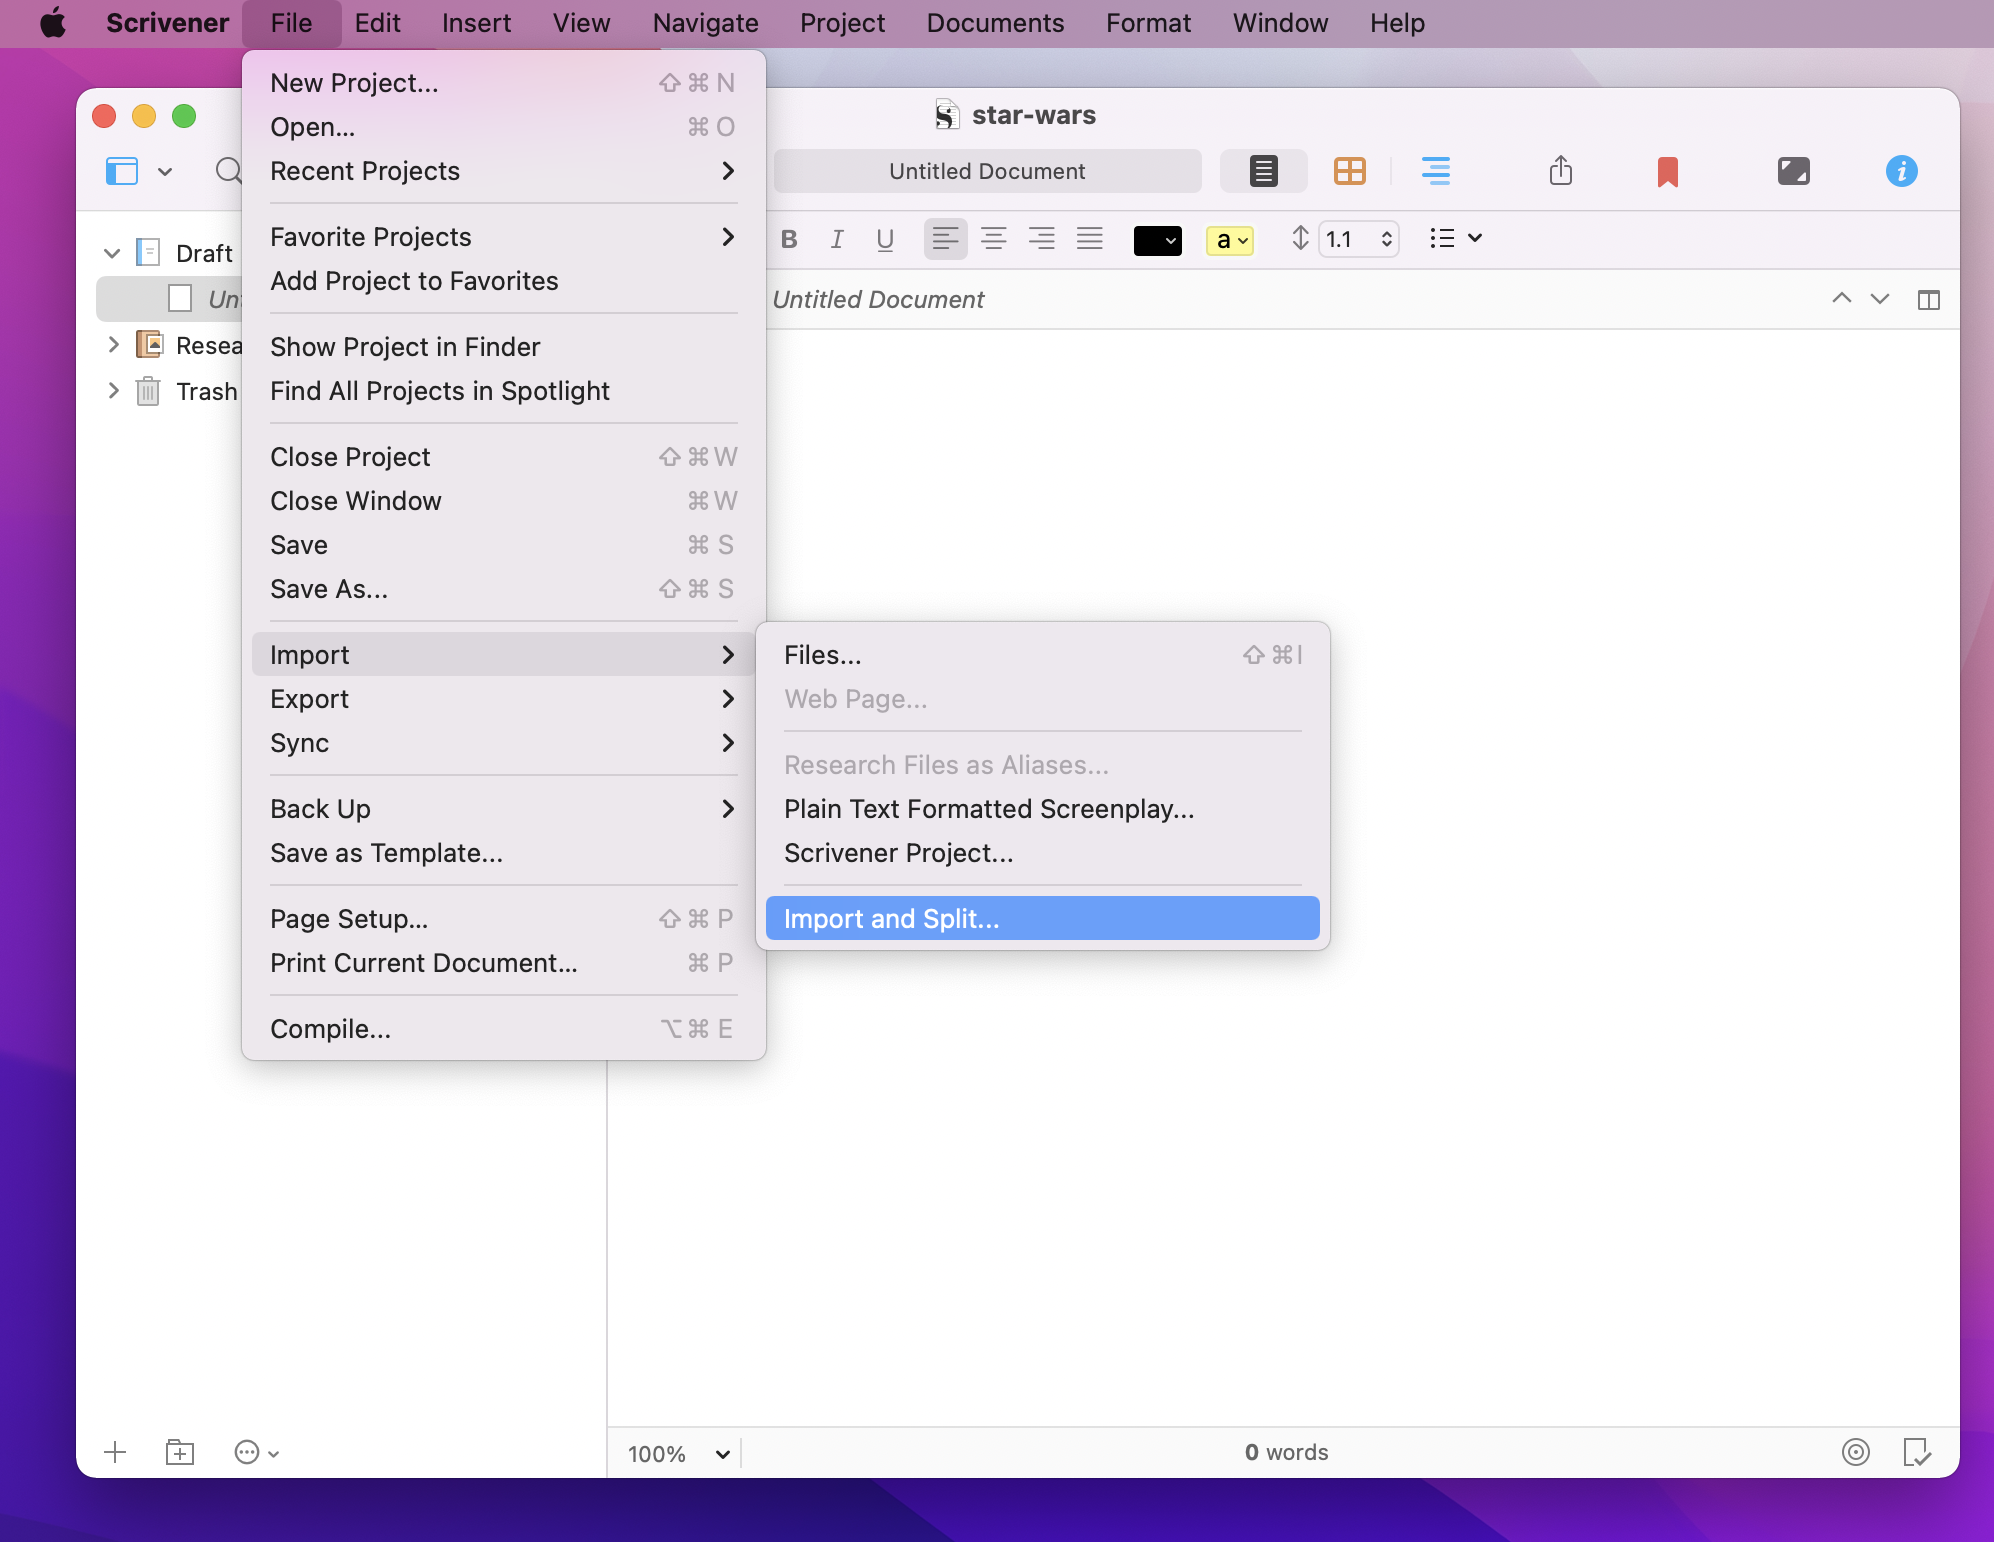Open the list style dropdown
Screen dimensions: 1994x1542
tap(1455, 238)
